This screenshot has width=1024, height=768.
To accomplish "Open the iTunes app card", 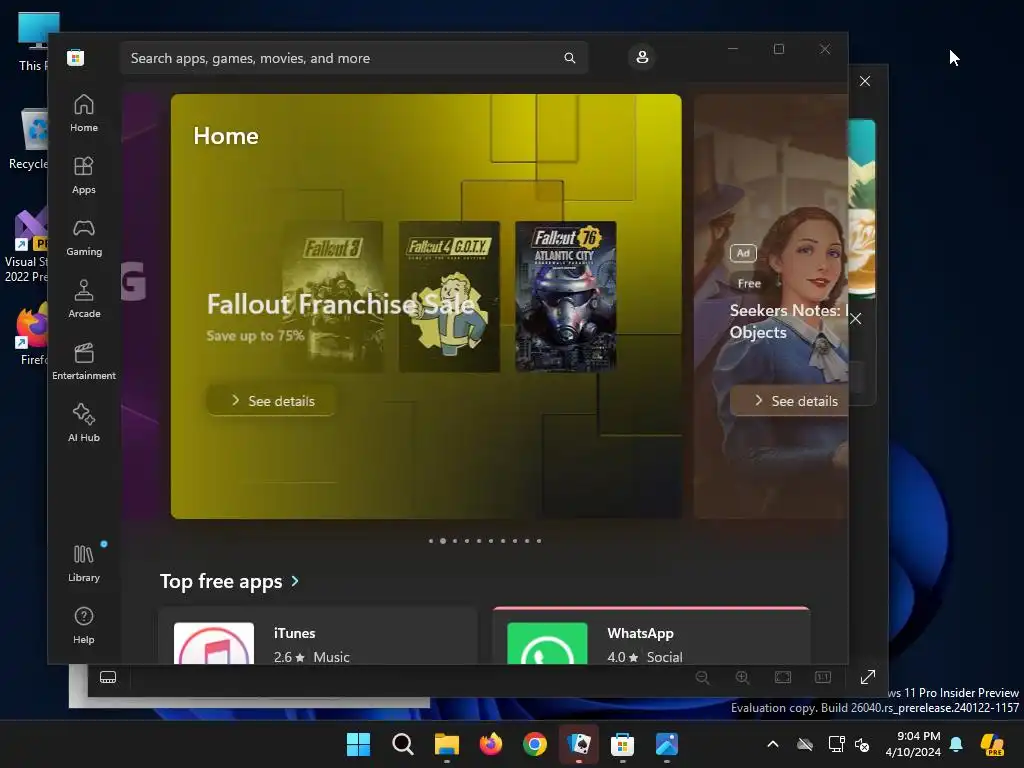I will pos(318,637).
